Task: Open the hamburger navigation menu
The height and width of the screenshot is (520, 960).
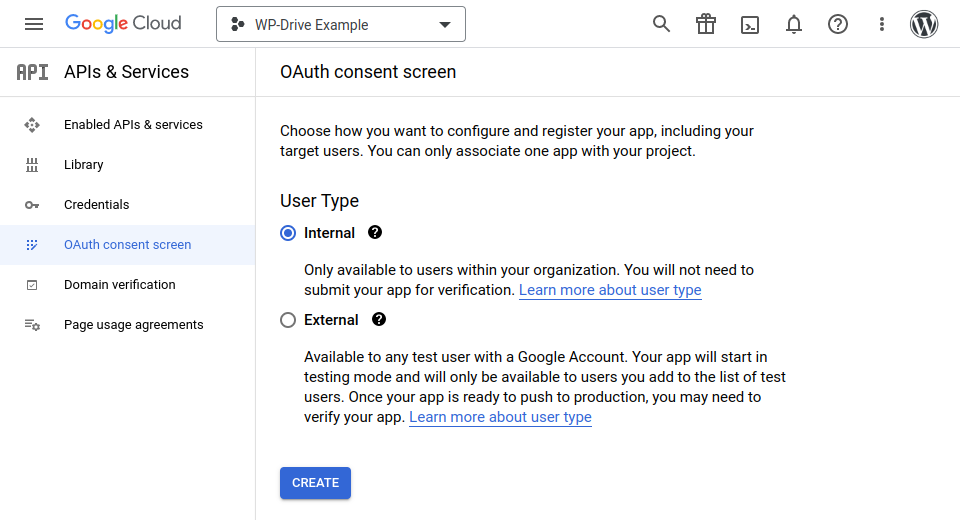Action: tap(34, 24)
